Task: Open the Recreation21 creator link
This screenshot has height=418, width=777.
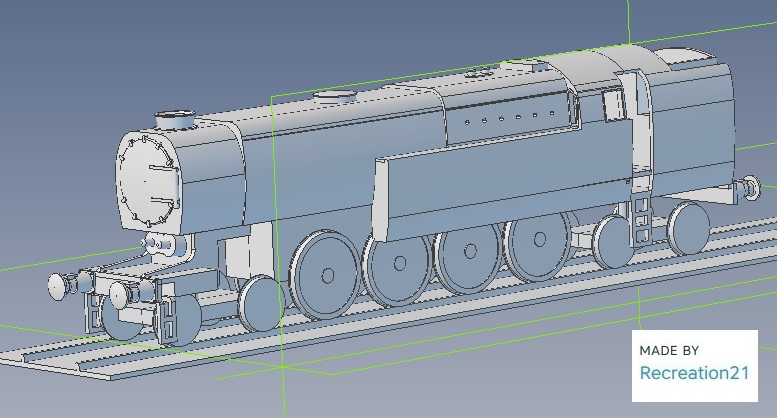Action: pos(694,373)
